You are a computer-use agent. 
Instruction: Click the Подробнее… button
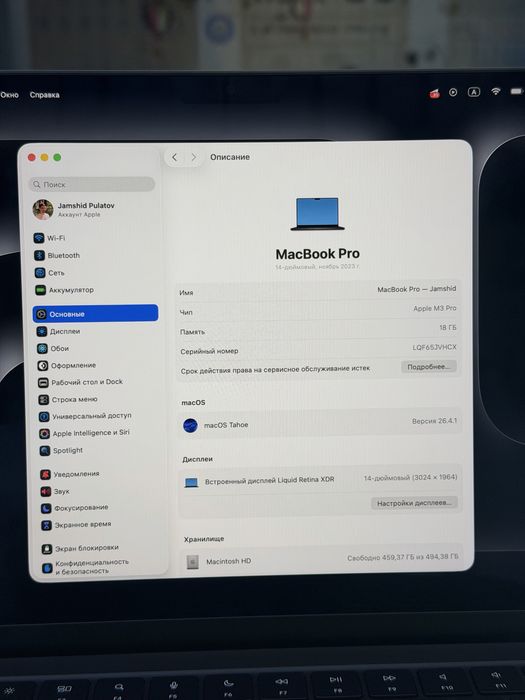[429, 367]
